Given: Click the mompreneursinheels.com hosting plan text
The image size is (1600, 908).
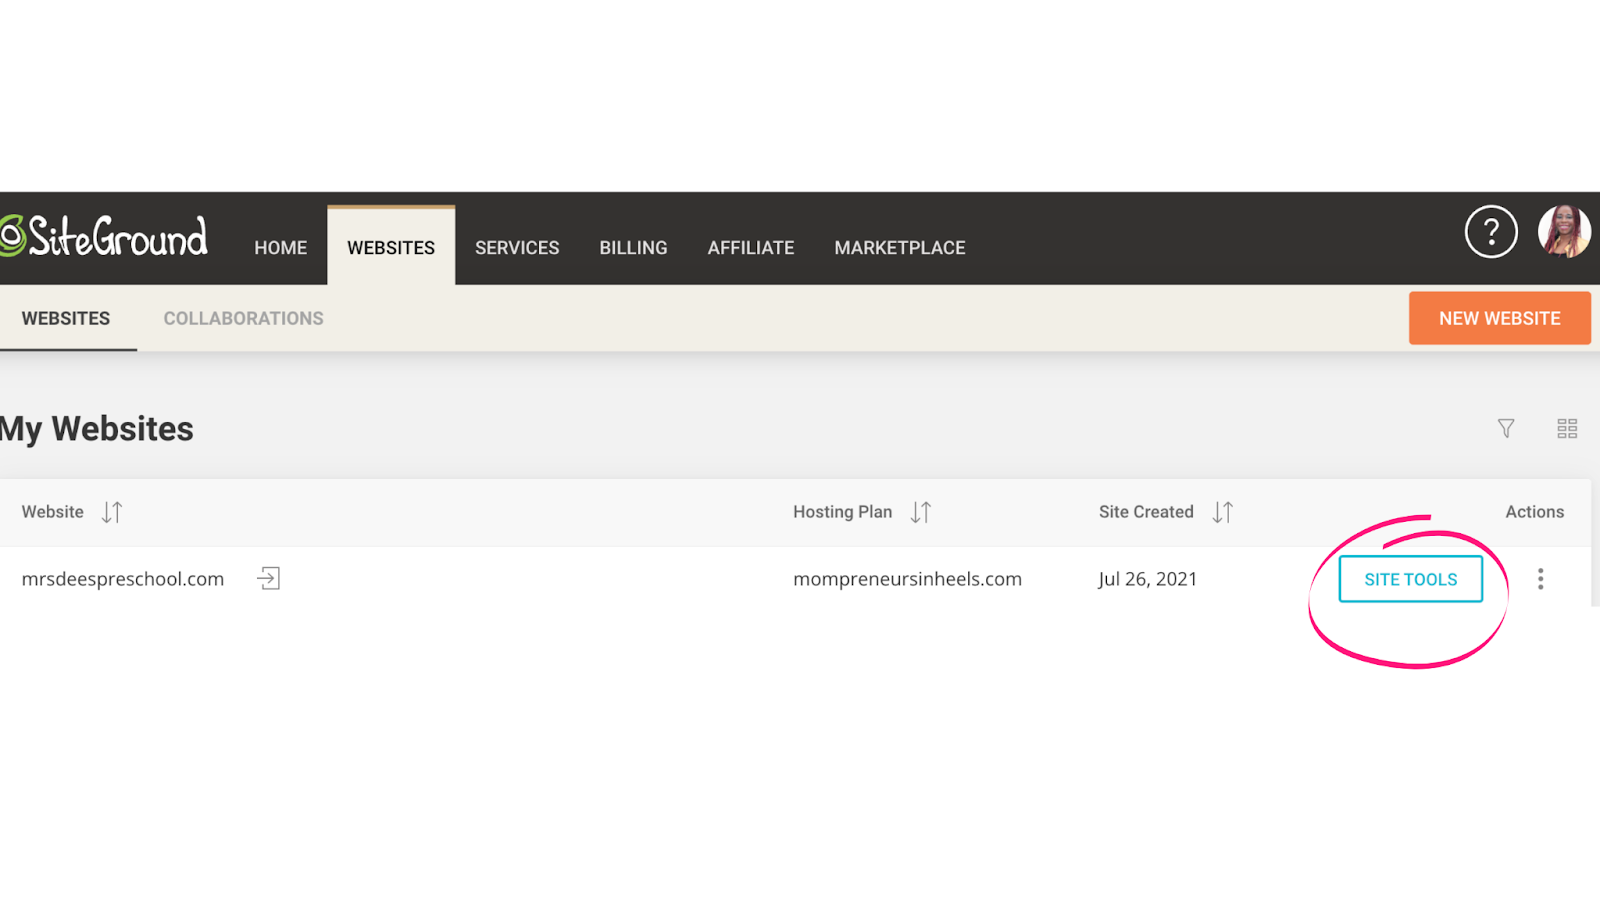Looking at the screenshot, I should [907, 579].
